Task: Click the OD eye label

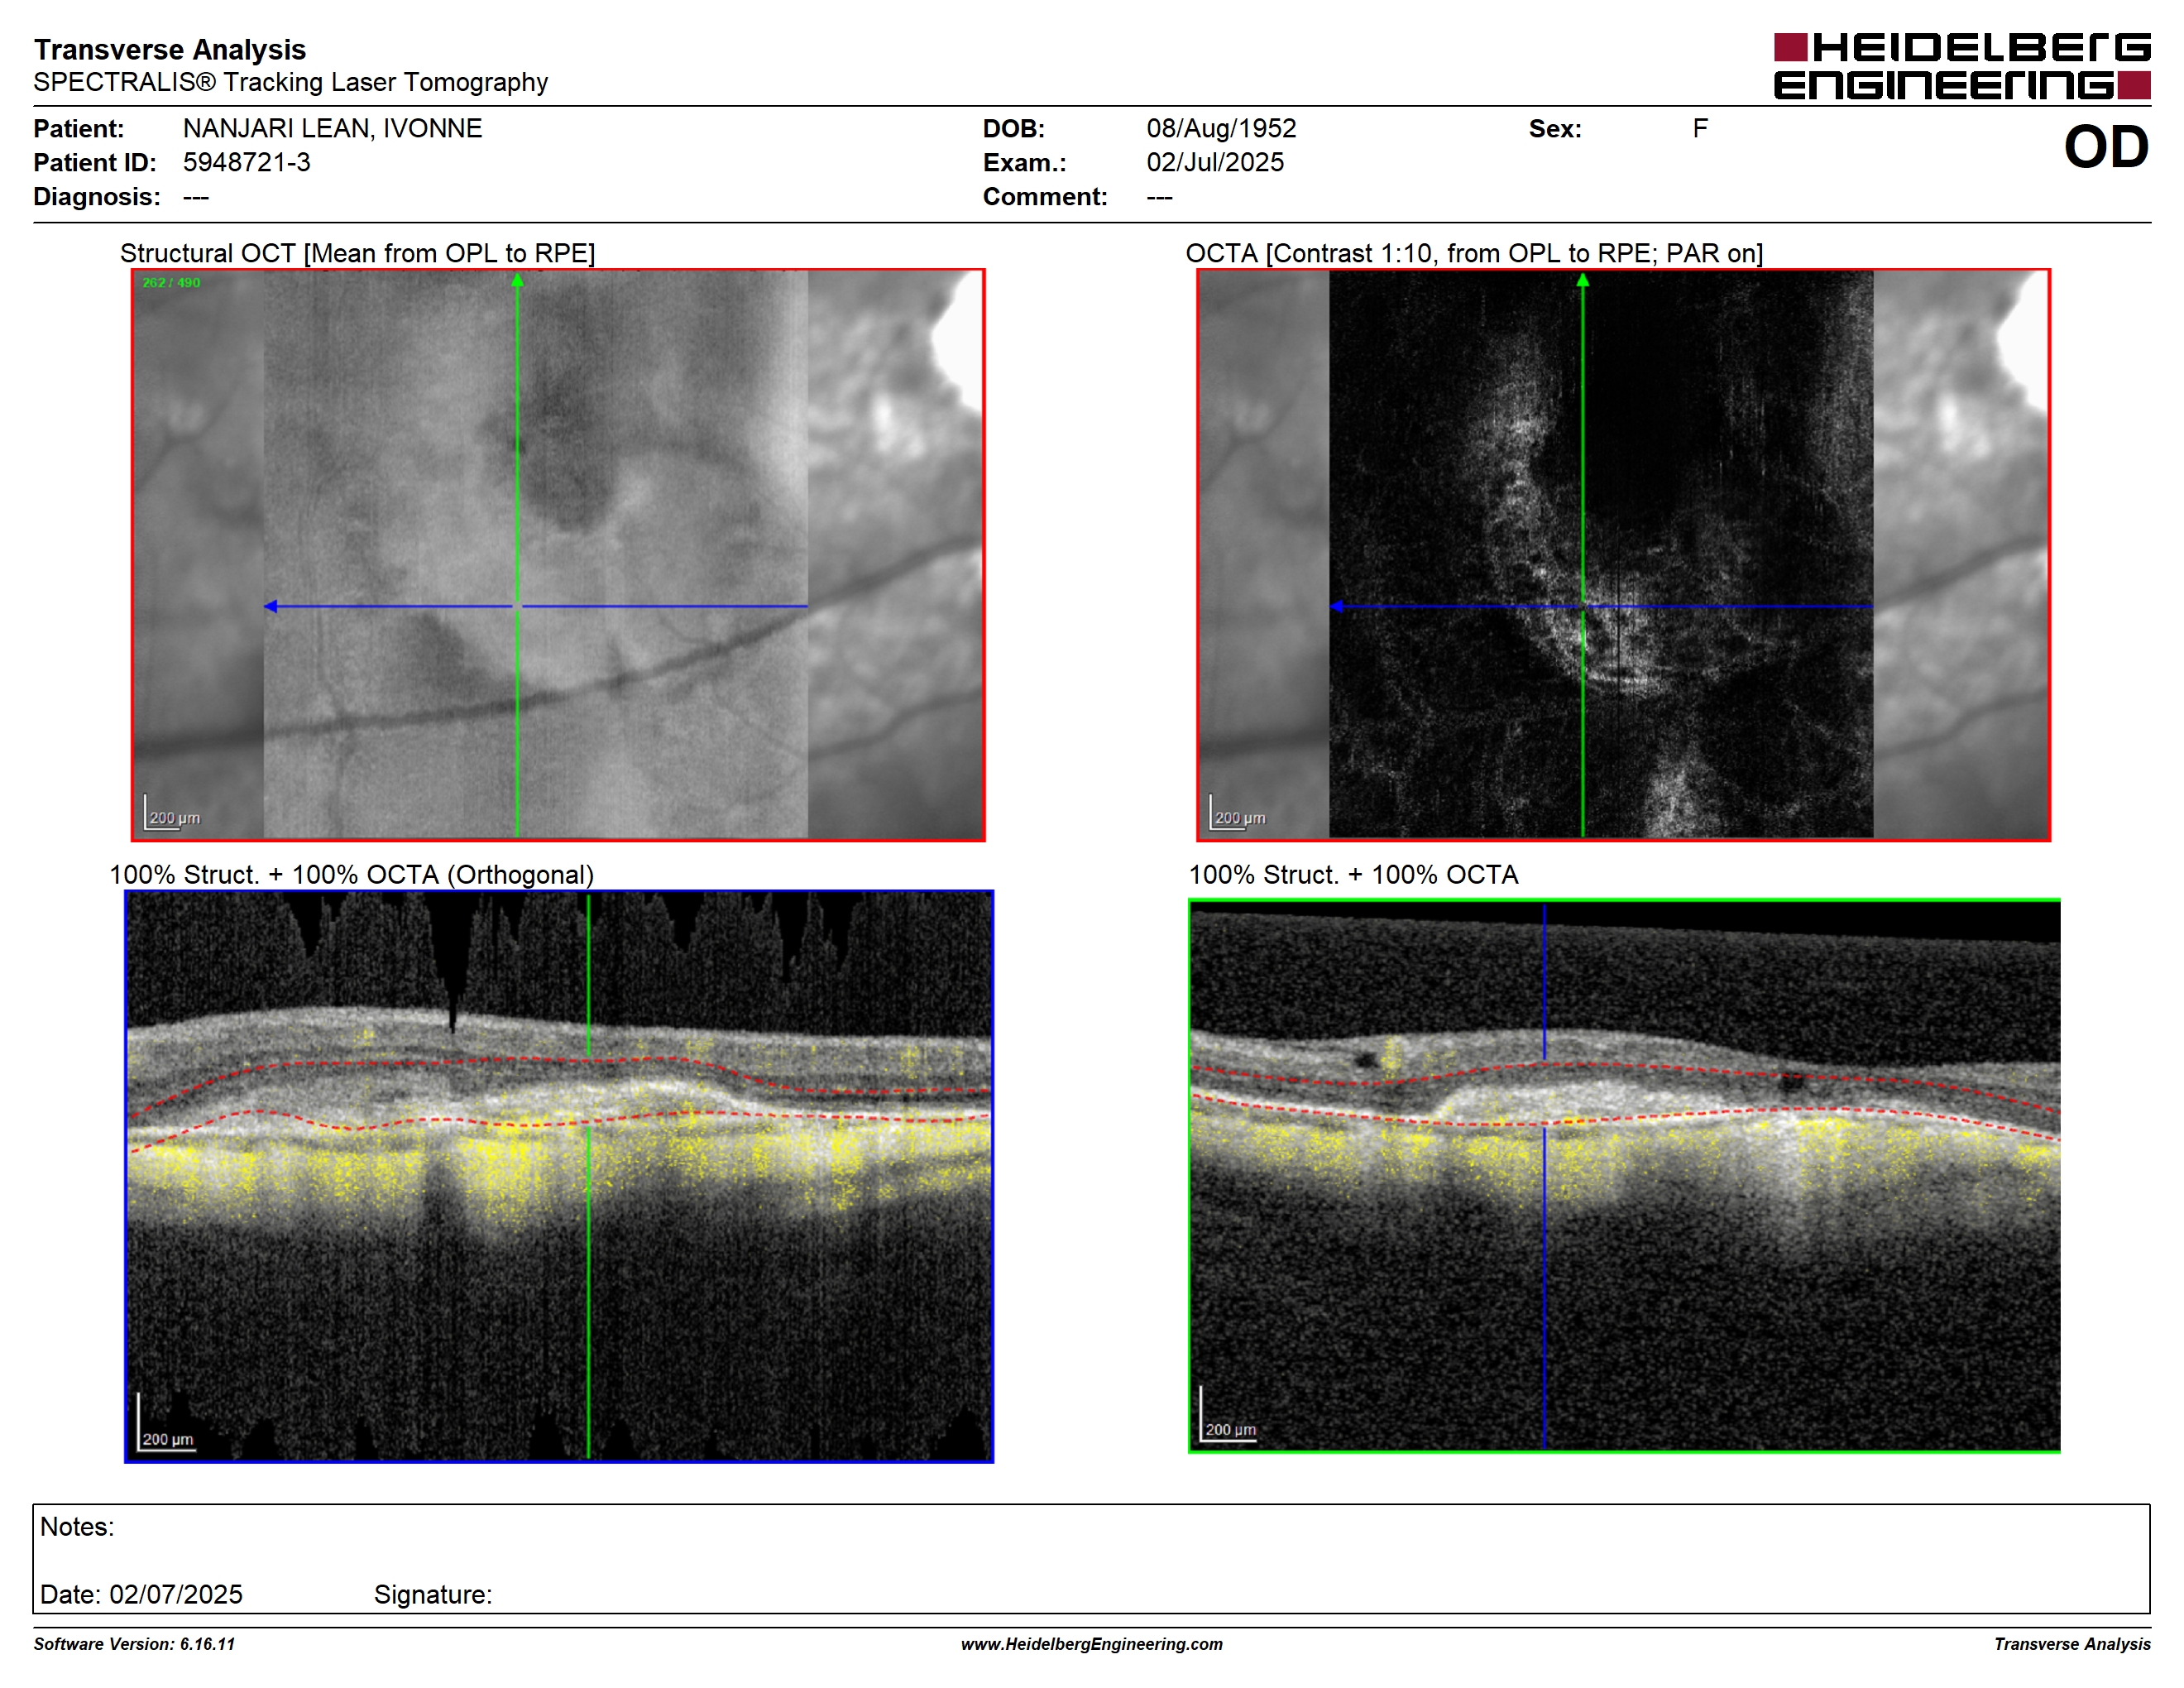Action: (x=2106, y=147)
